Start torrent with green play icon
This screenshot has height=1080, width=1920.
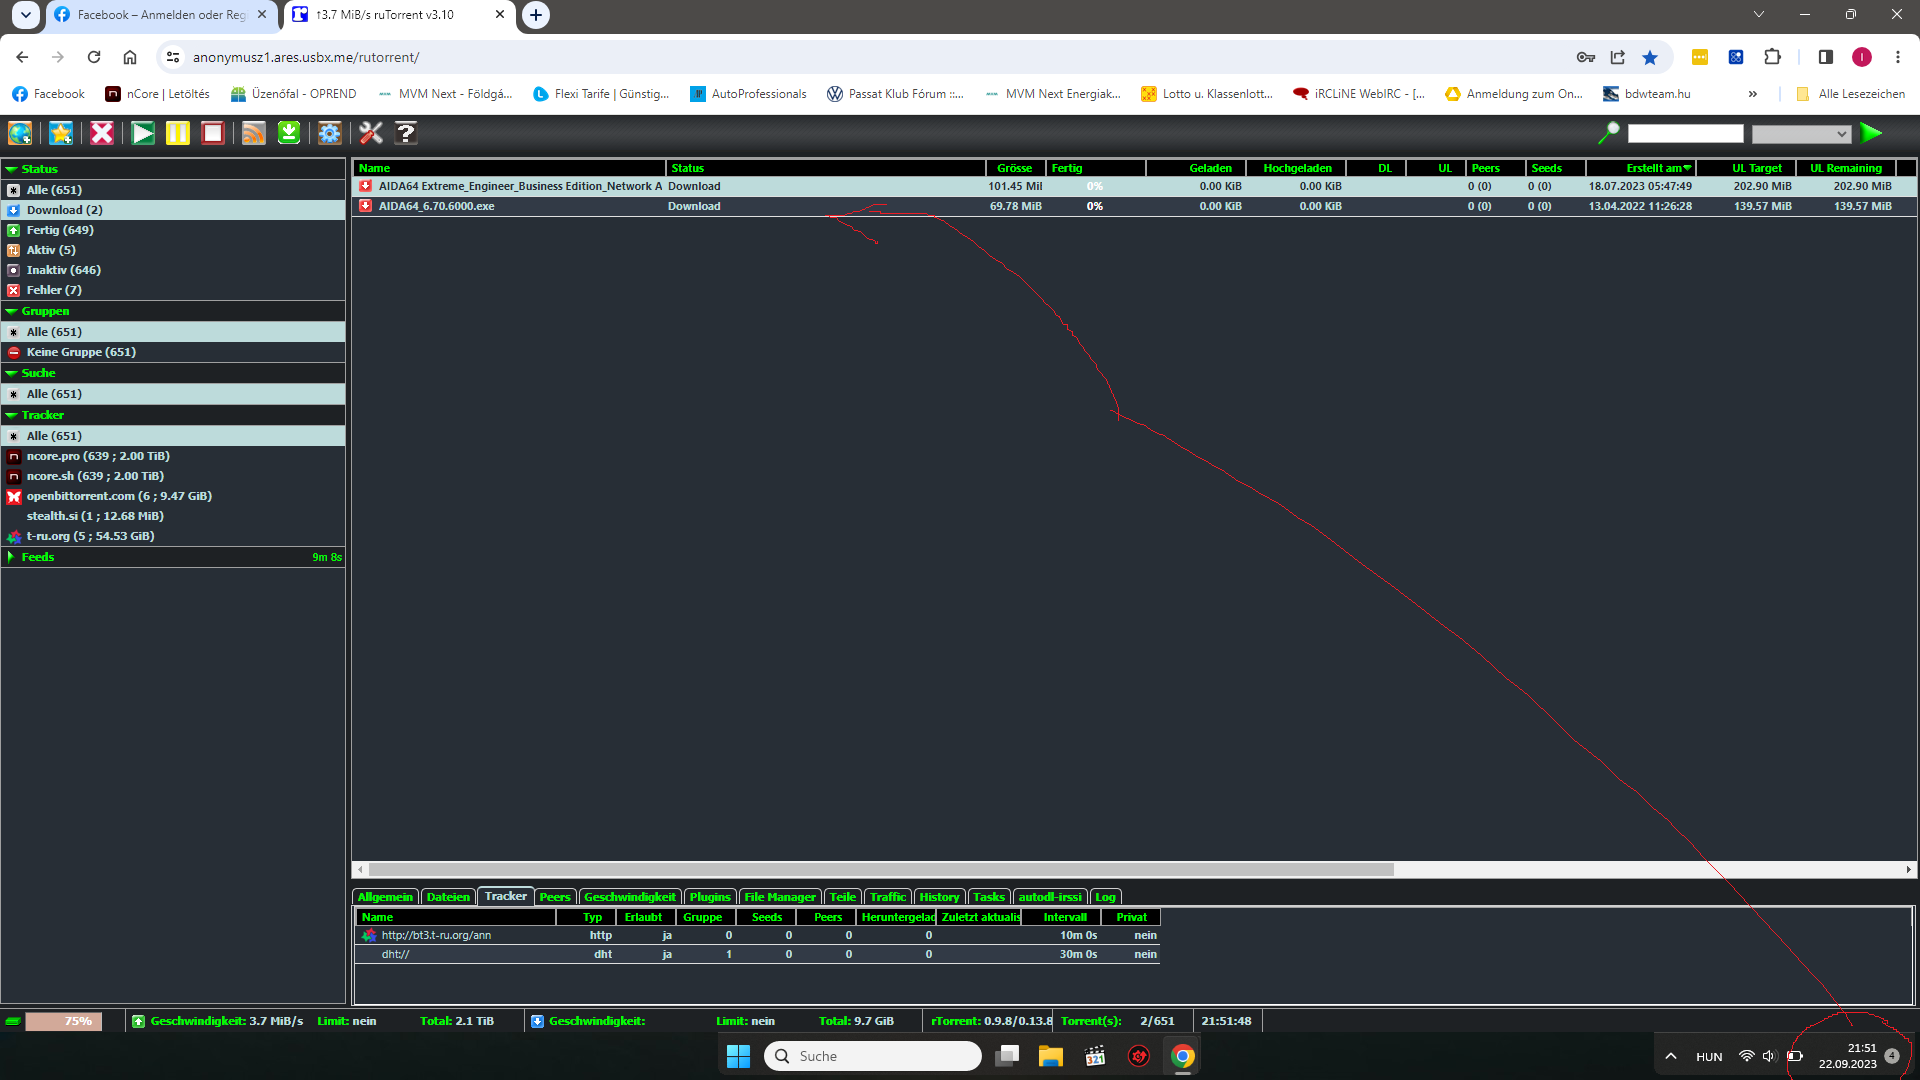tap(143, 133)
